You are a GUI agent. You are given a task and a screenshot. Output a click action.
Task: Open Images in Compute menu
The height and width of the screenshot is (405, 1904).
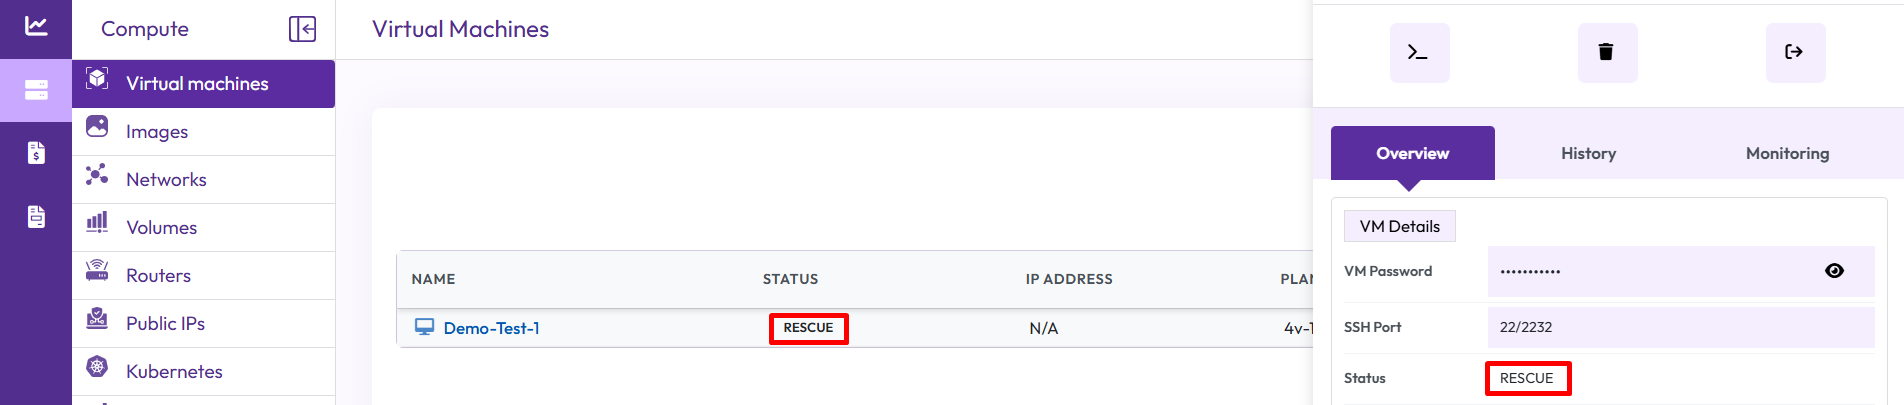(157, 132)
